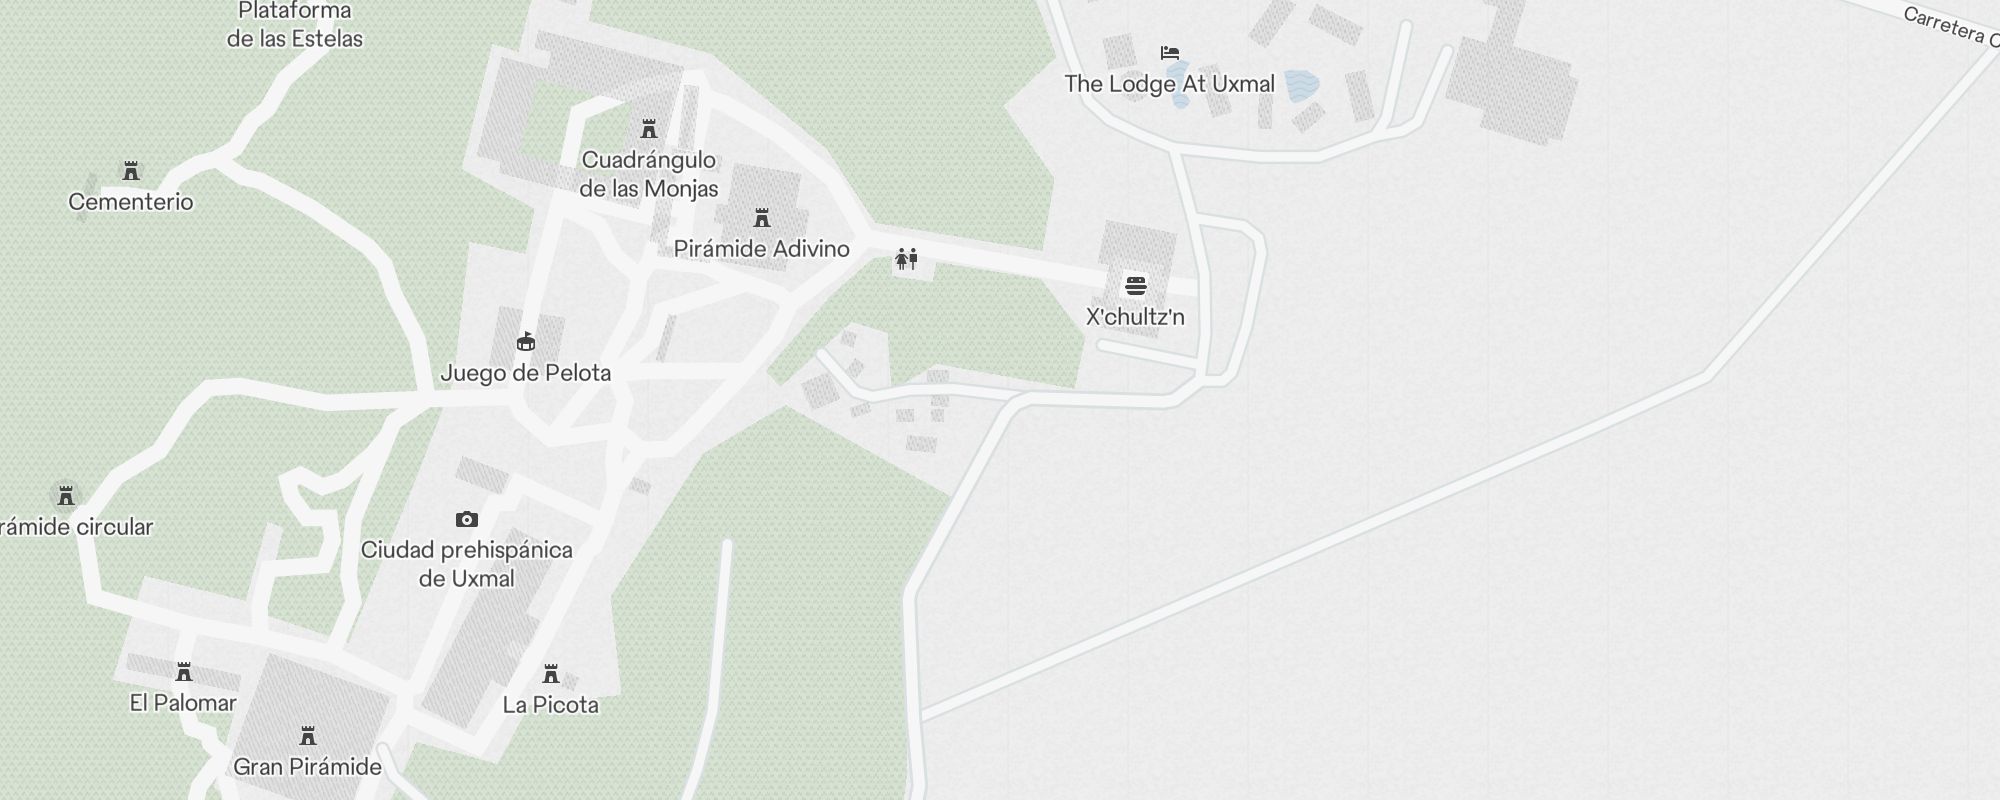The height and width of the screenshot is (800, 2000).
Task: Click the X'chultz'n burger restaurant icon
Action: tap(1135, 286)
